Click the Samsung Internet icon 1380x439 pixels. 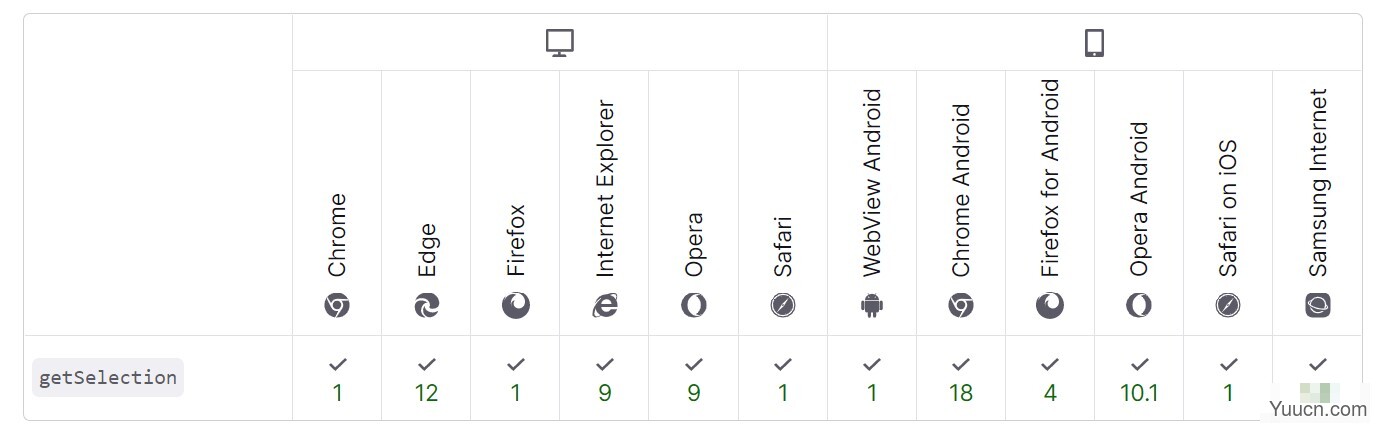1318,305
